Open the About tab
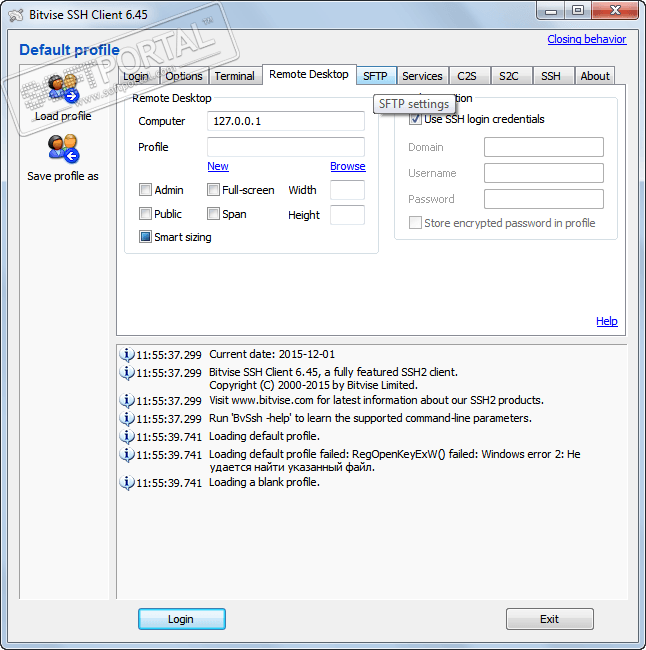The height and width of the screenshot is (650, 646). tap(595, 76)
